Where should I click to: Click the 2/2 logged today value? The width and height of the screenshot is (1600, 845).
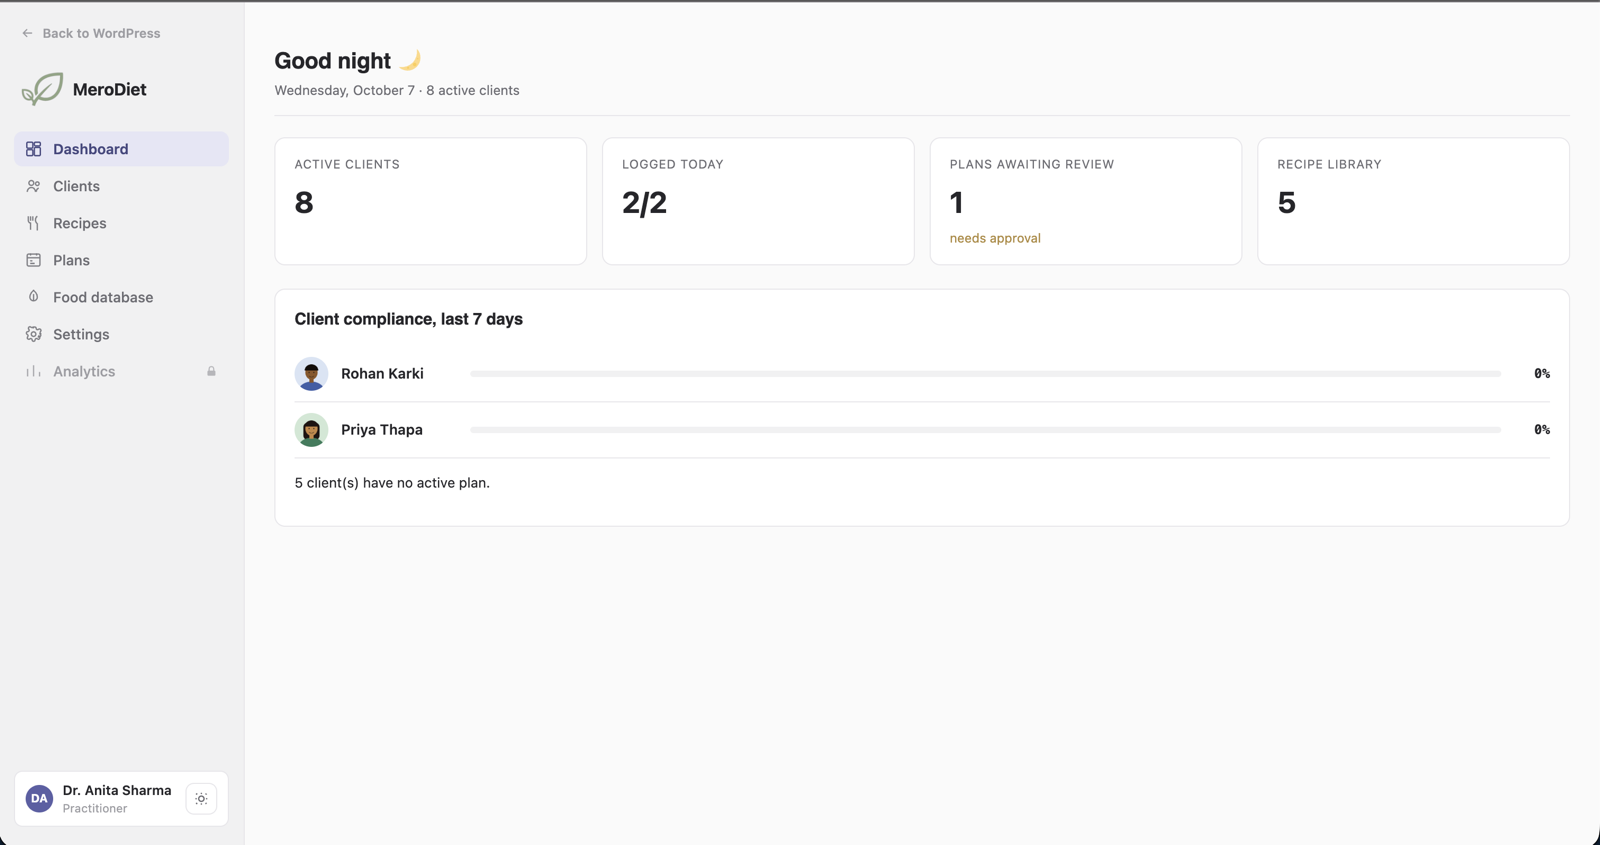[644, 203]
